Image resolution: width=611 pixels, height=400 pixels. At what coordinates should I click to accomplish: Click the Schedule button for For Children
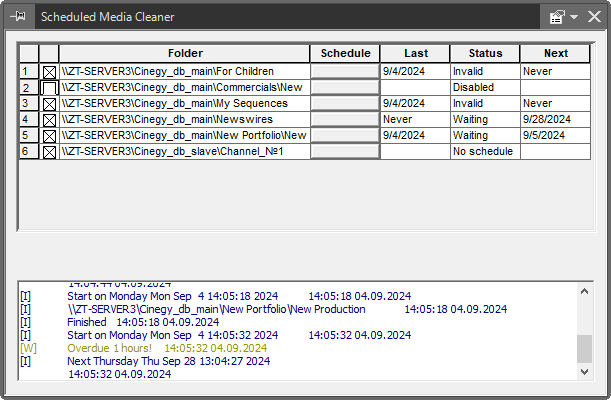point(345,72)
